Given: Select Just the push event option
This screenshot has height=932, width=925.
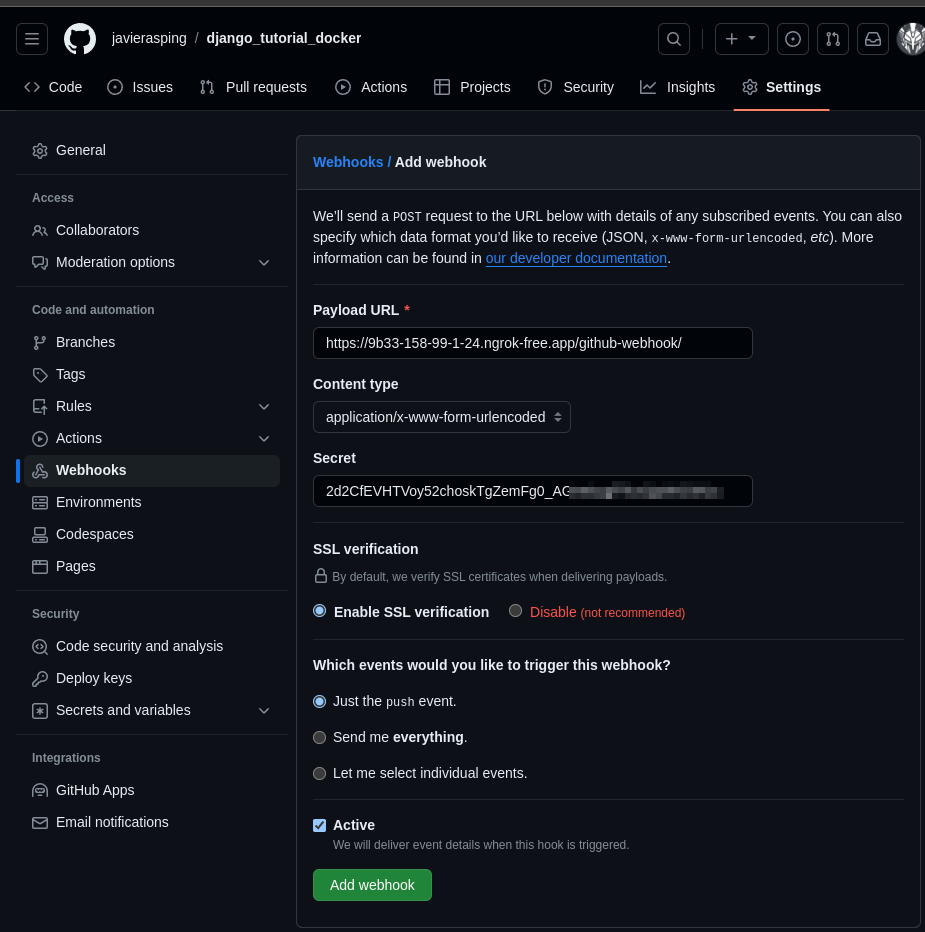Looking at the screenshot, I should [x=320, y=702].
